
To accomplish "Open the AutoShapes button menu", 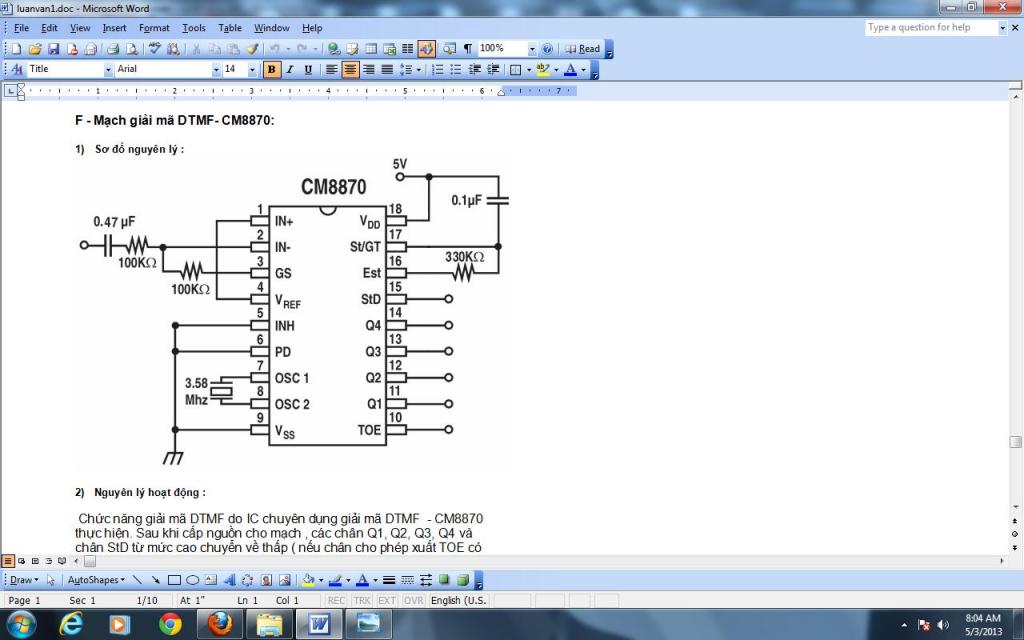I will click(x=97, y=580).
